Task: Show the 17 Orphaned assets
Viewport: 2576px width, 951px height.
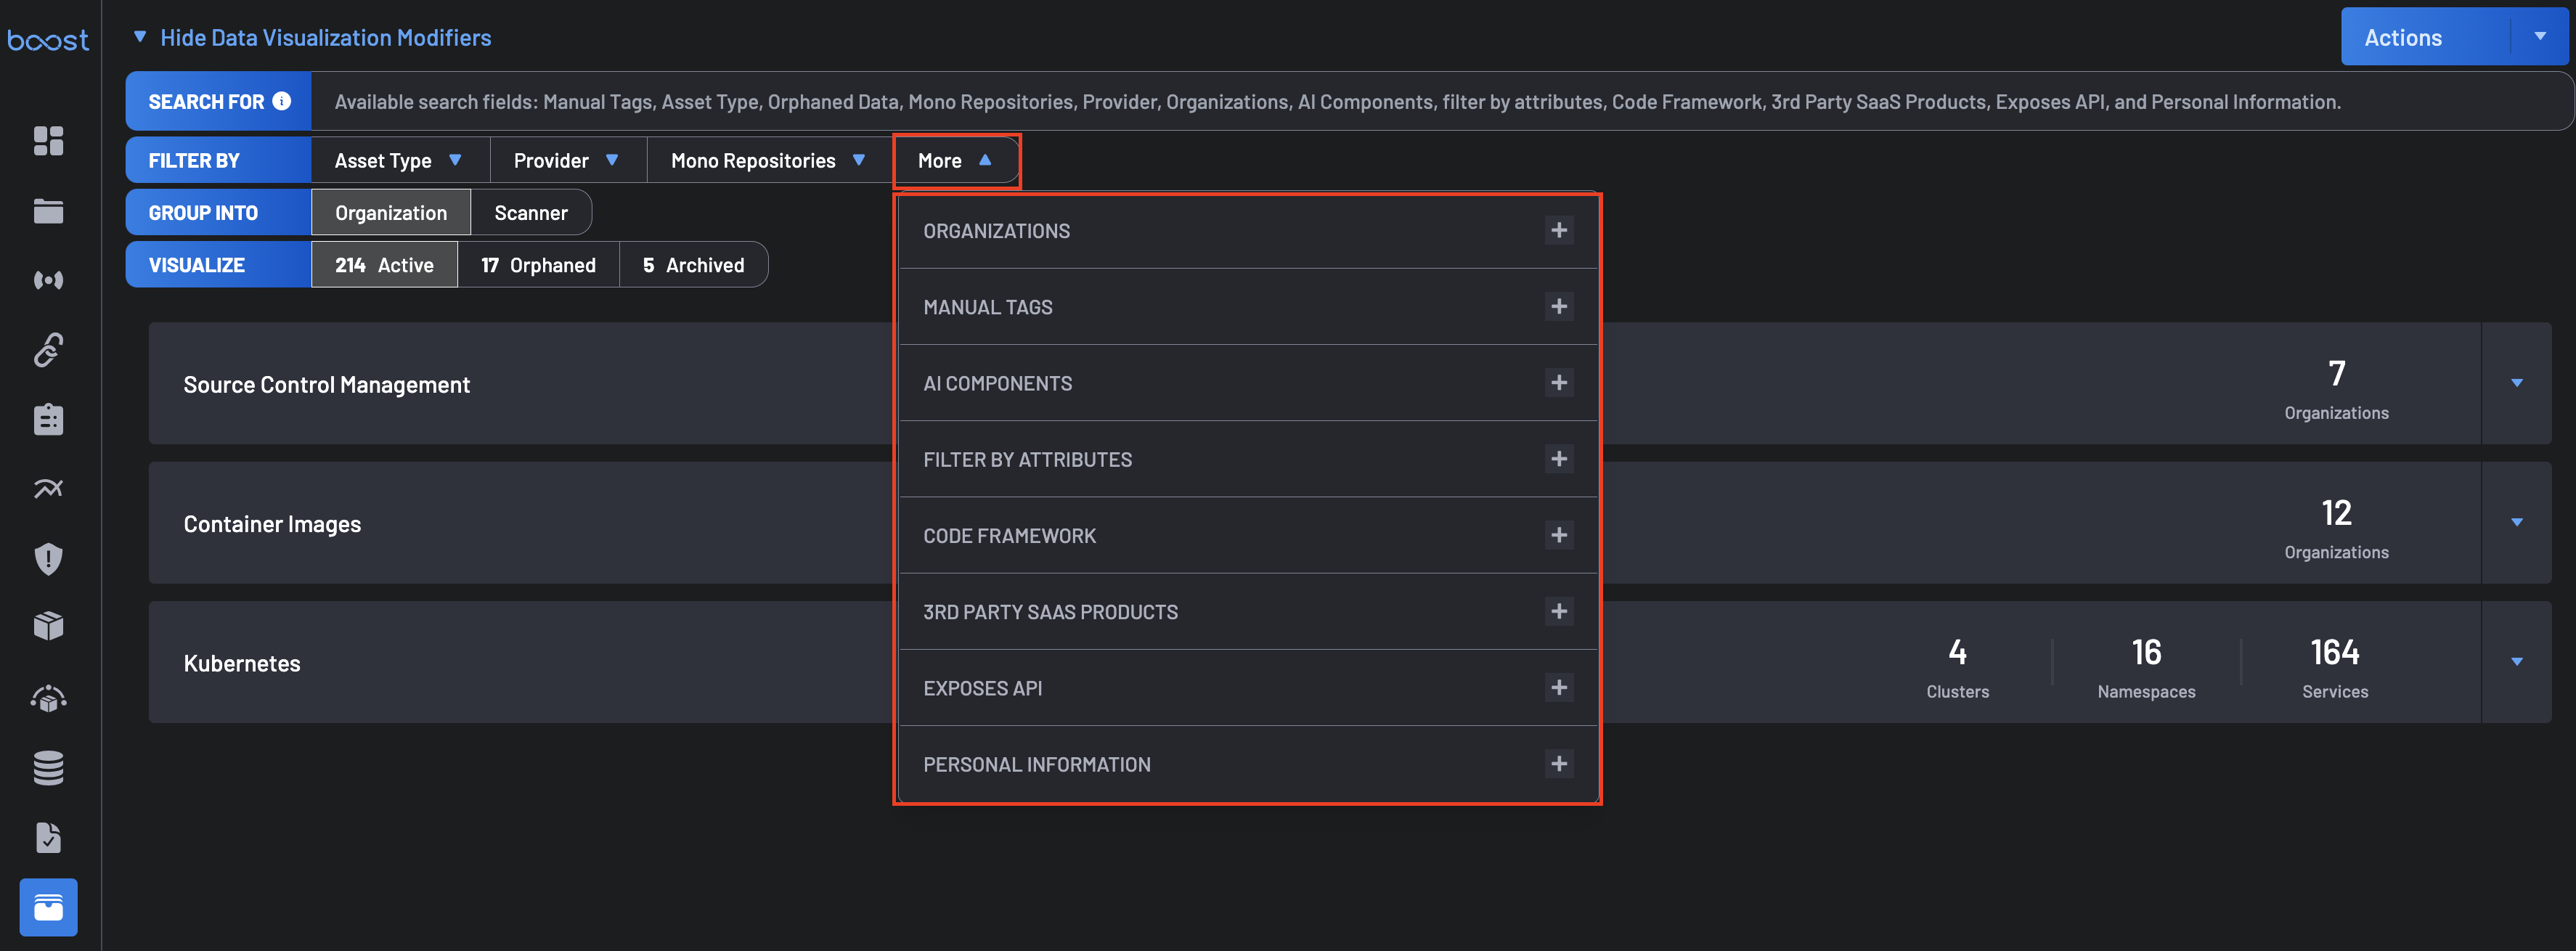Action: click(x=538, y=265)
